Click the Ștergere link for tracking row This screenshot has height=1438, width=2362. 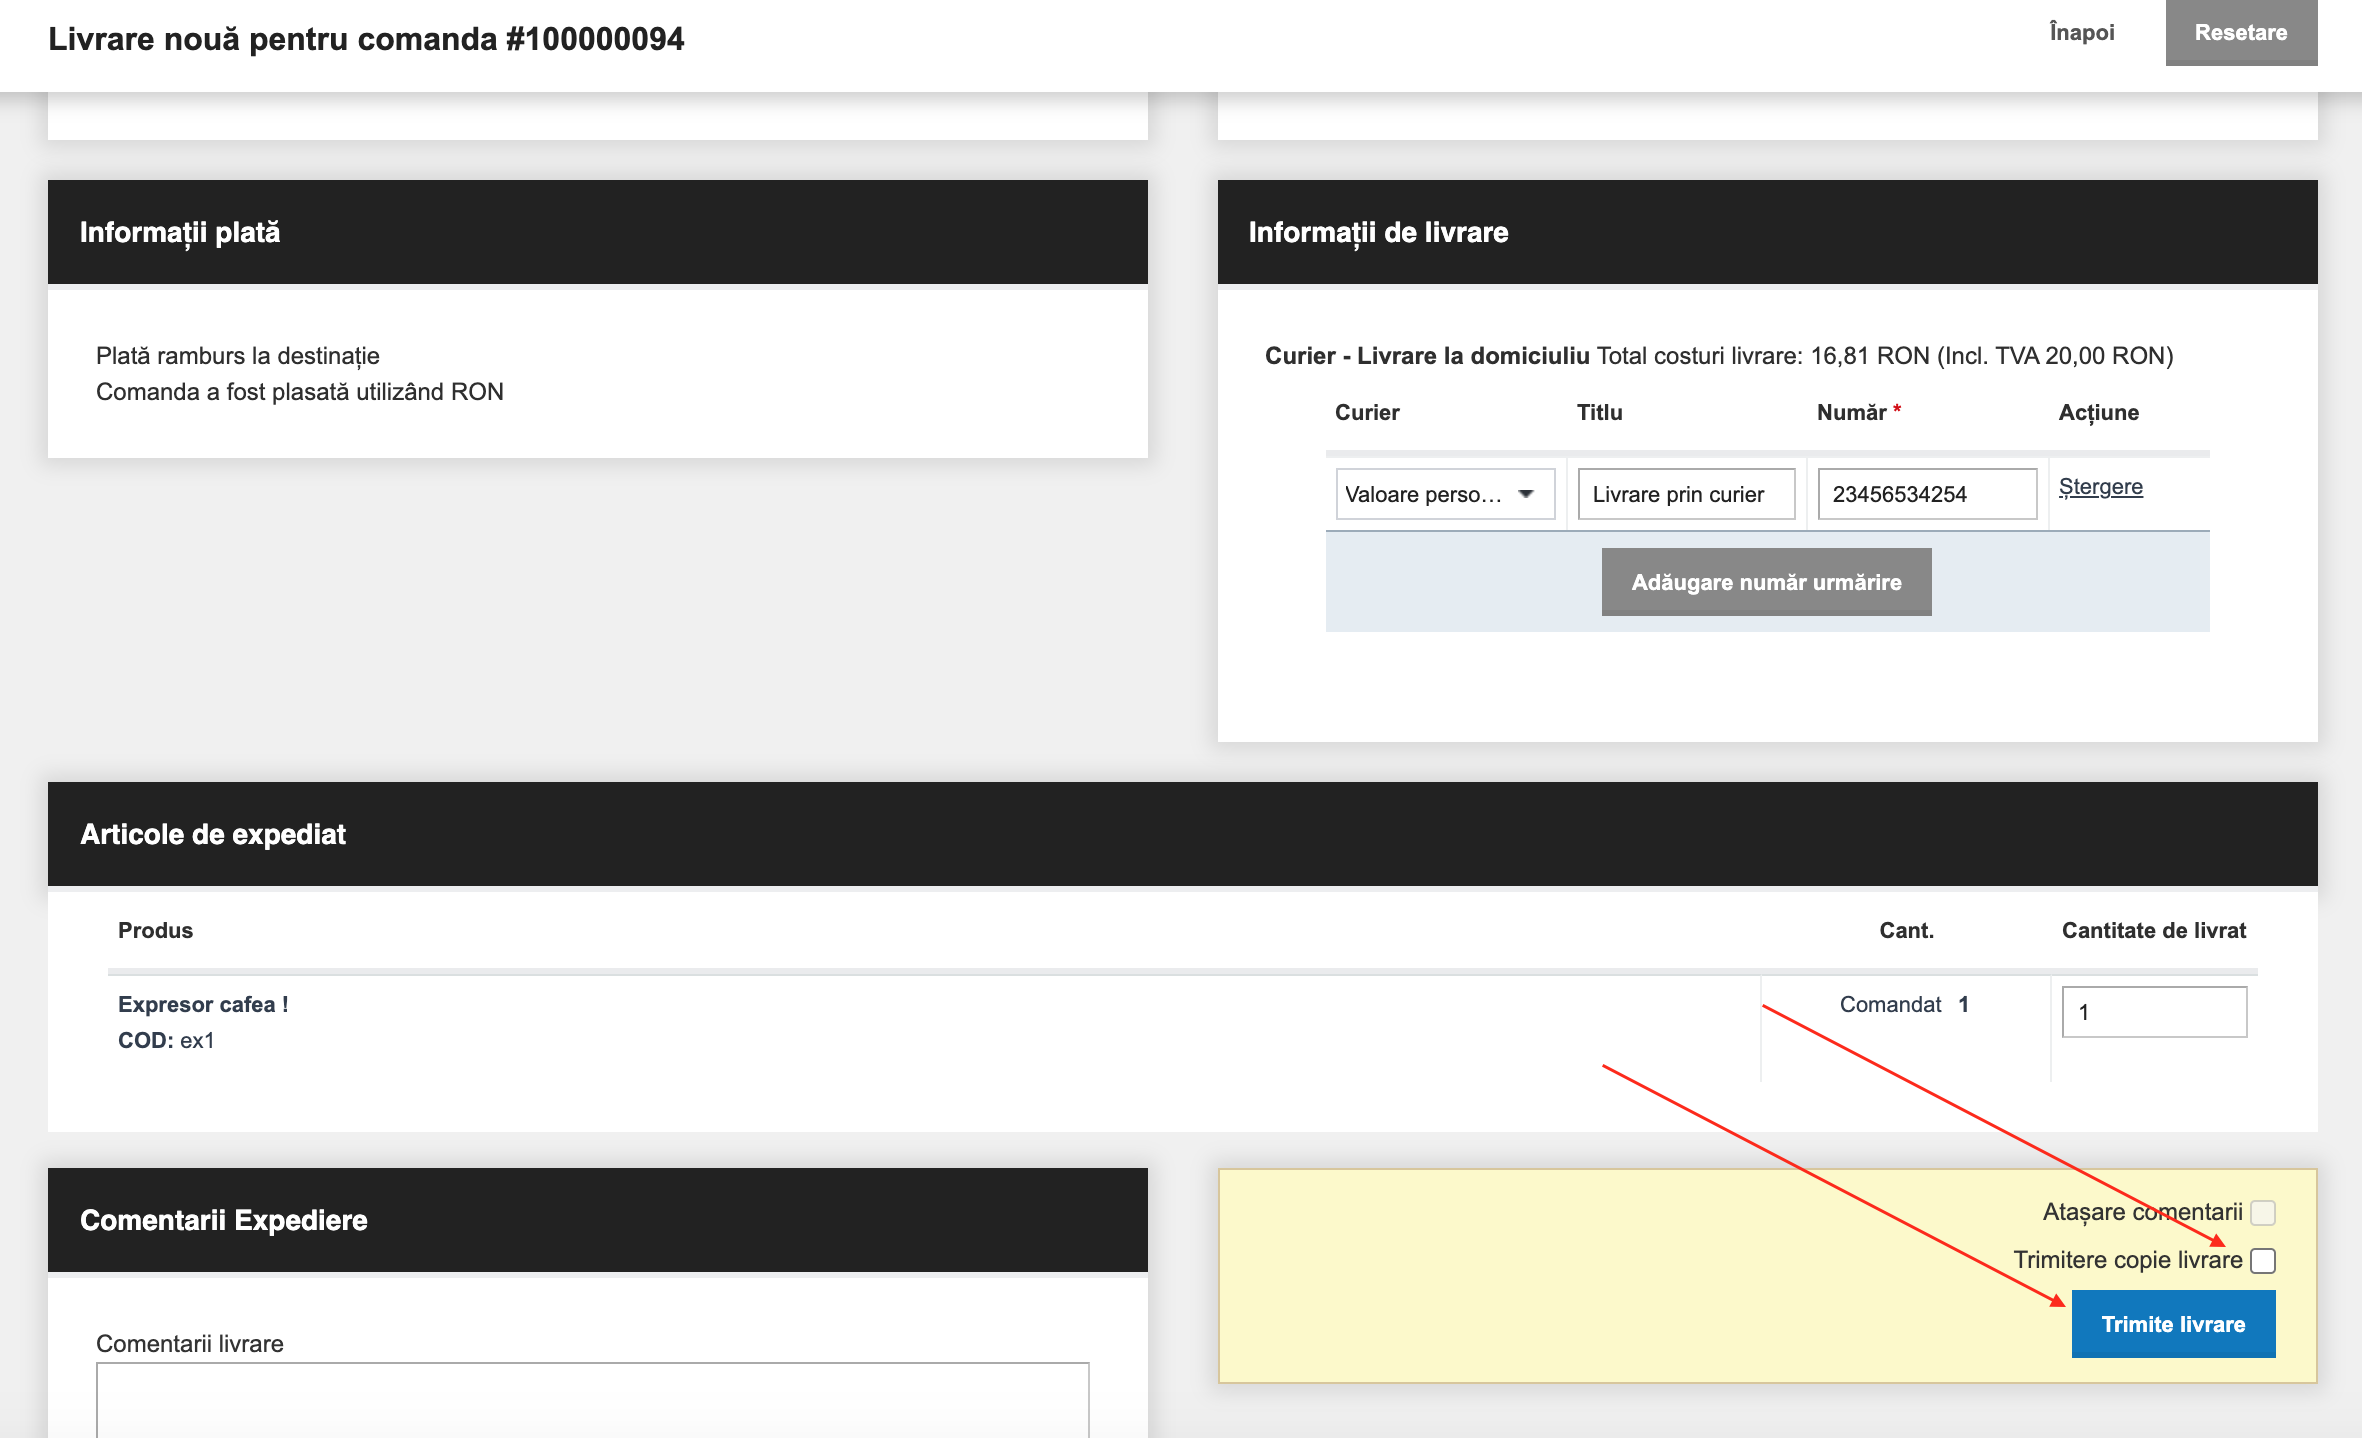(x=2100, y=487)
